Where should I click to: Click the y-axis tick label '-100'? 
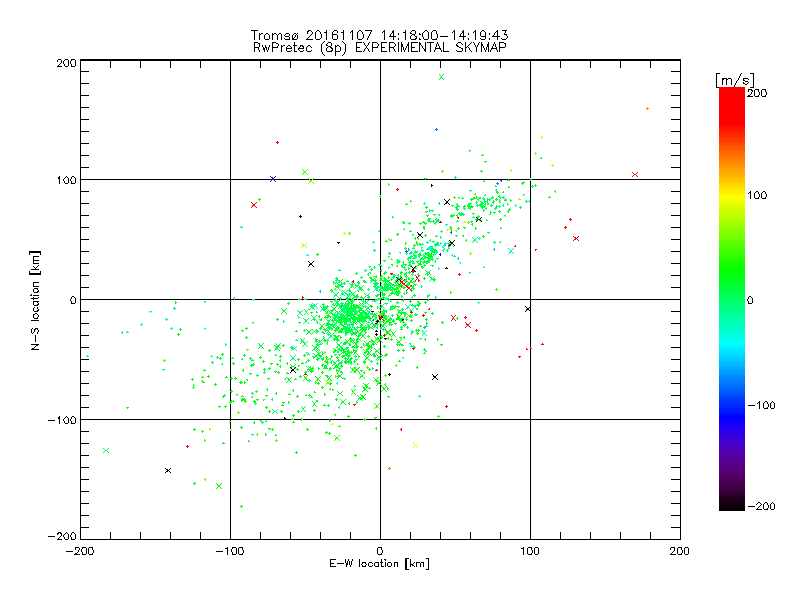62,420
